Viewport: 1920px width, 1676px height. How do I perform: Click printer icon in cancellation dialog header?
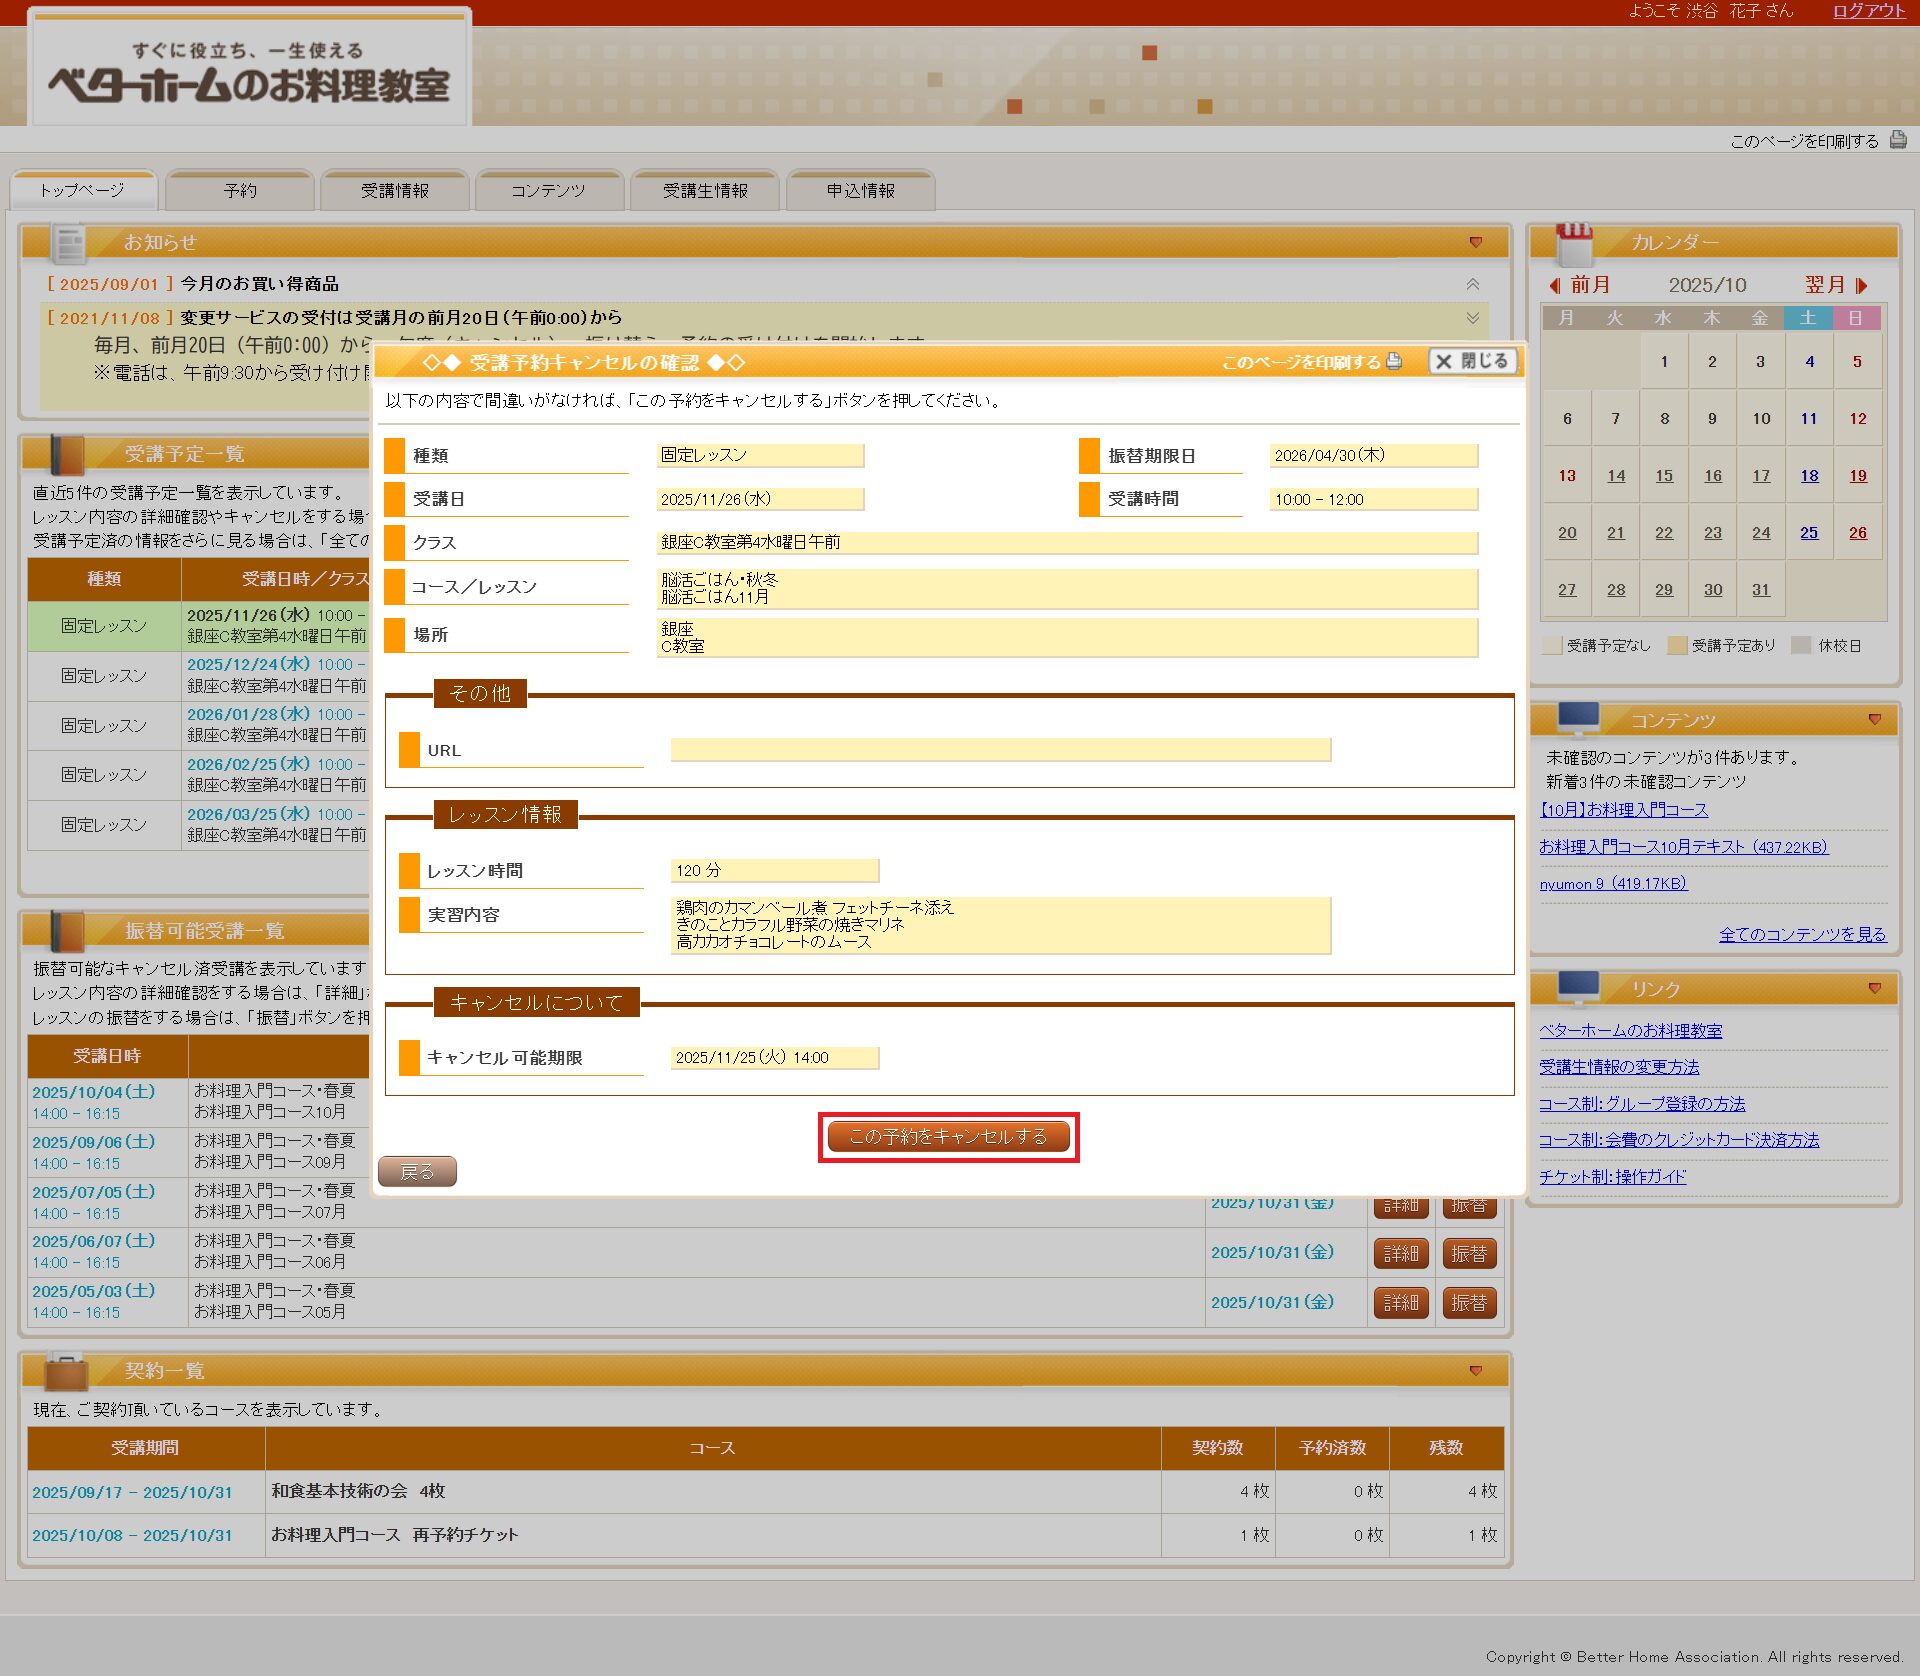1394,362
